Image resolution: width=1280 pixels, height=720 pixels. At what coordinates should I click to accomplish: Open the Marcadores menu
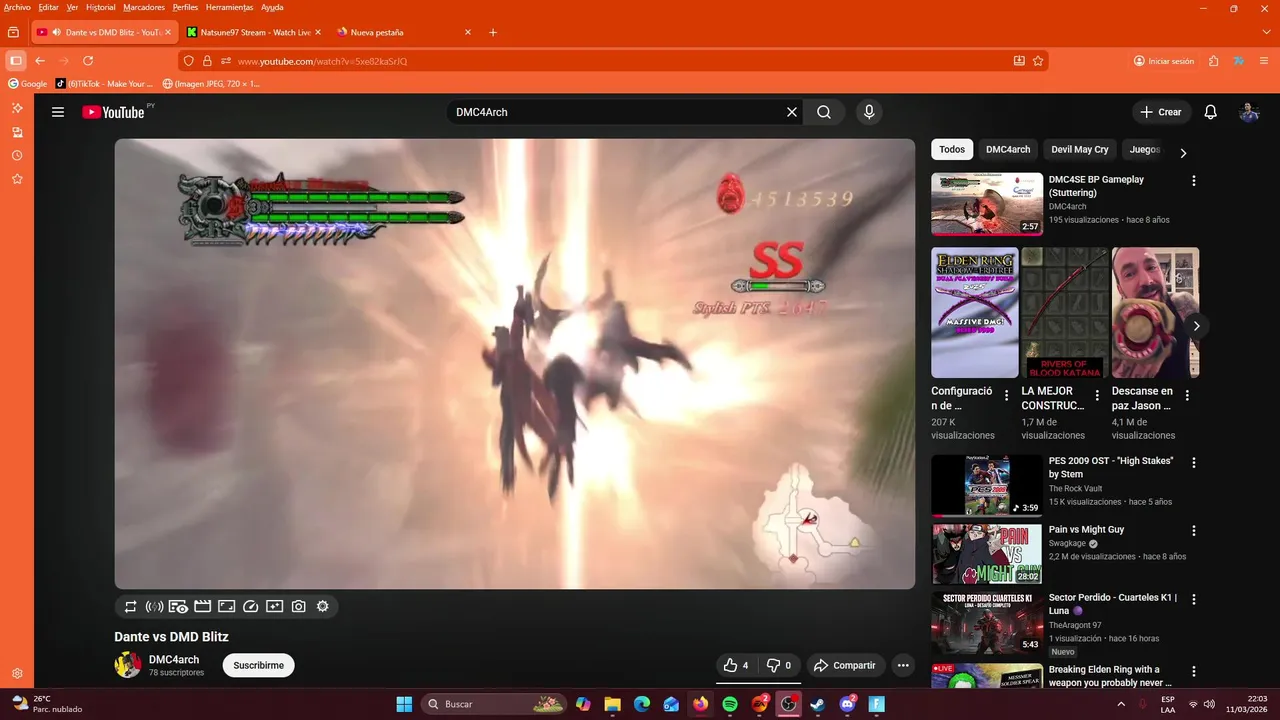tap(144, 7)
